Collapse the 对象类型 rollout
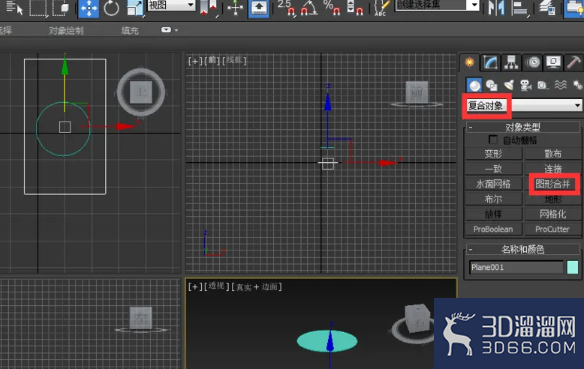 click(x=523, y=127)
